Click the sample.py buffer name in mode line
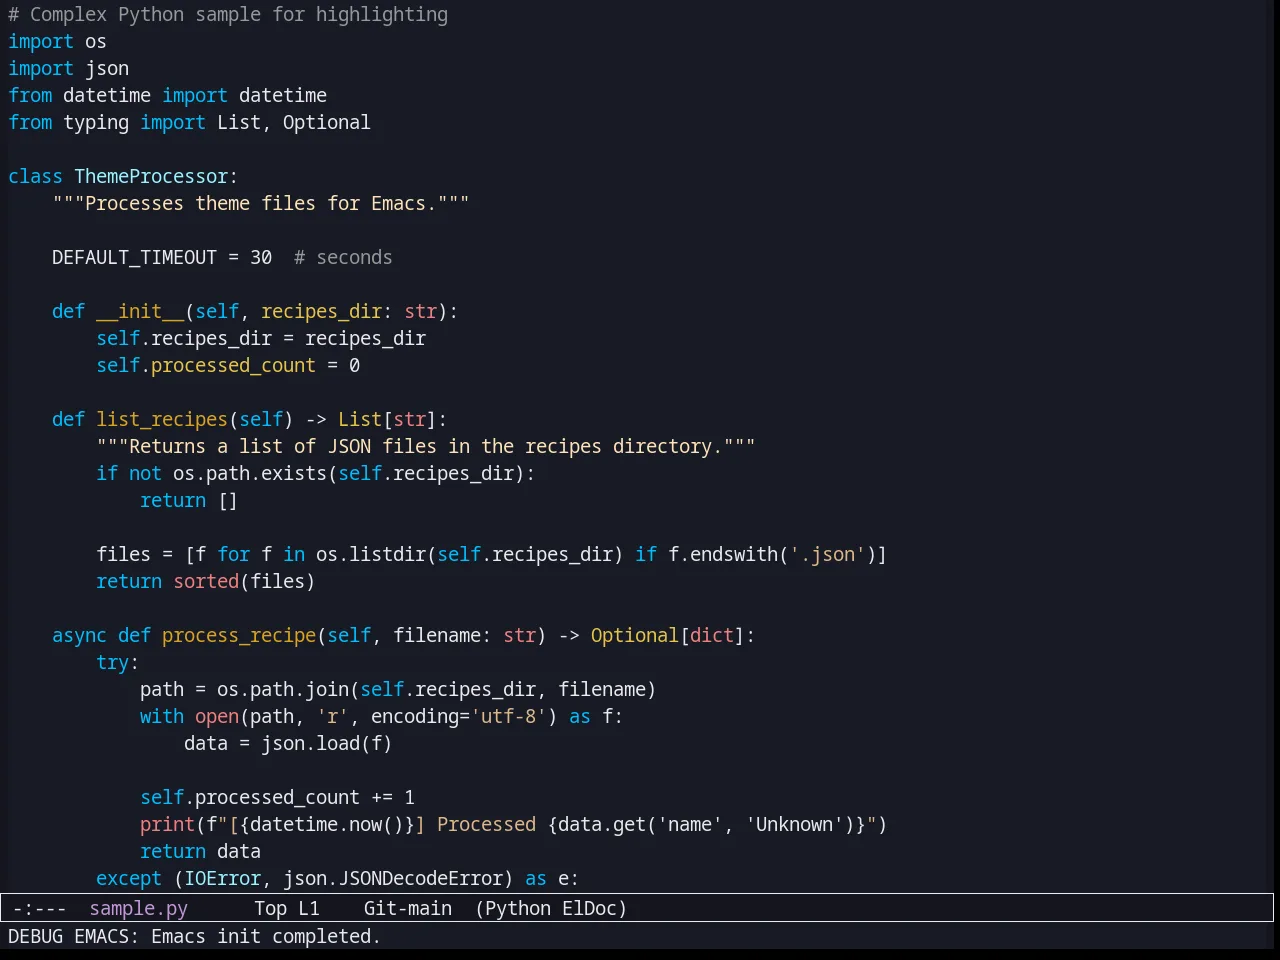Screen dimensions: 1280x960 click(138, 908)
